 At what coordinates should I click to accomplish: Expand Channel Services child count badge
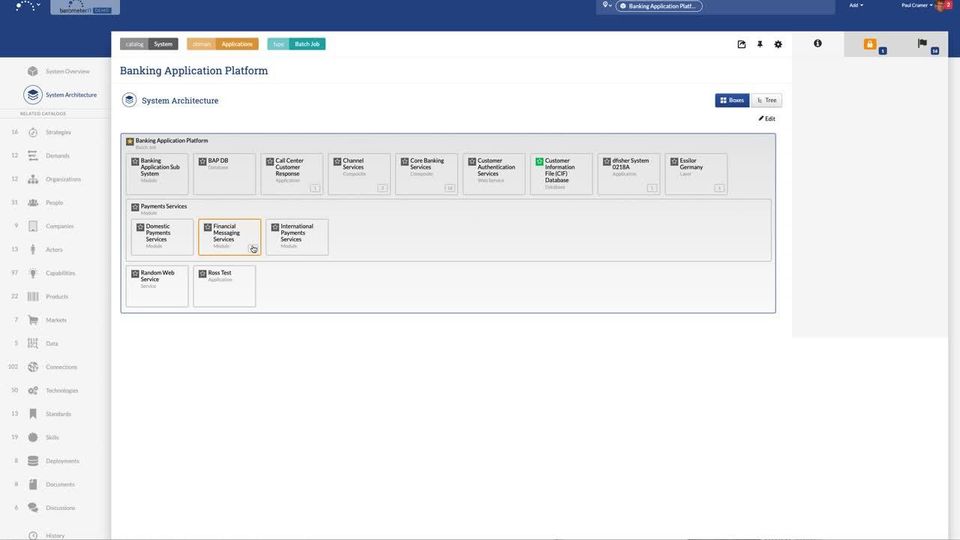[382, 188]
